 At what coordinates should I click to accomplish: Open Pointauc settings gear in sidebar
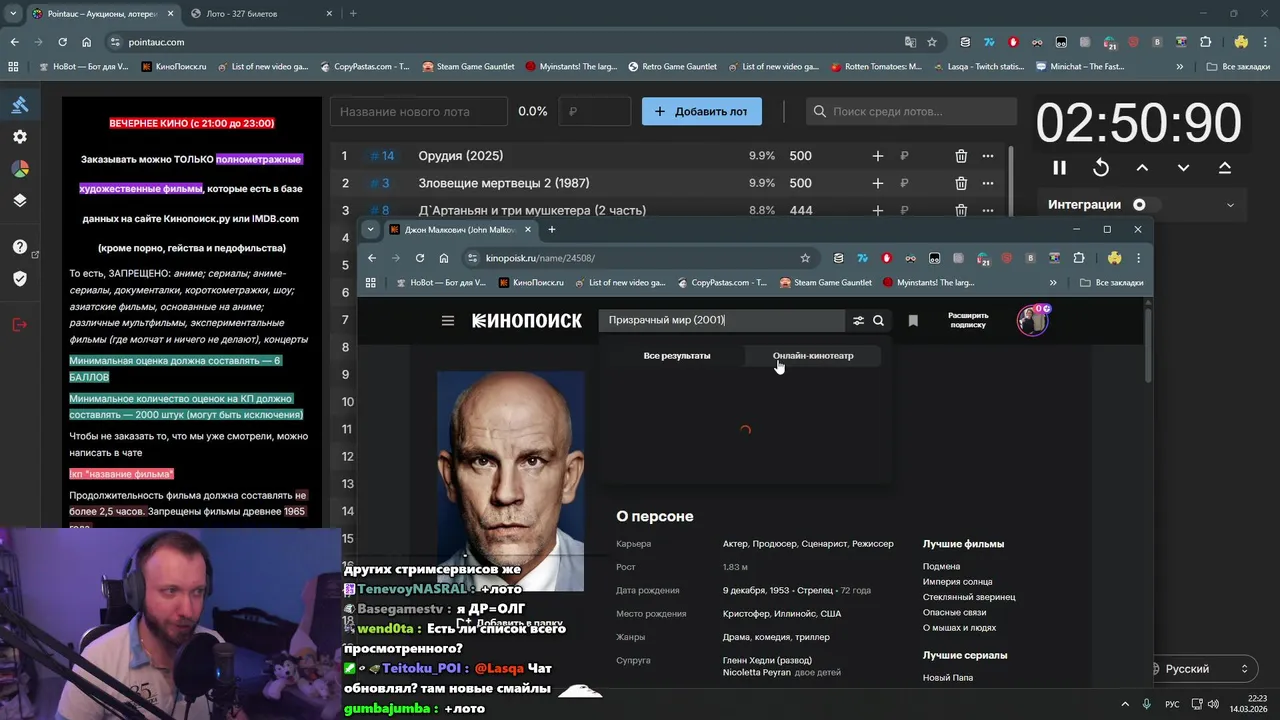point(20,137)
